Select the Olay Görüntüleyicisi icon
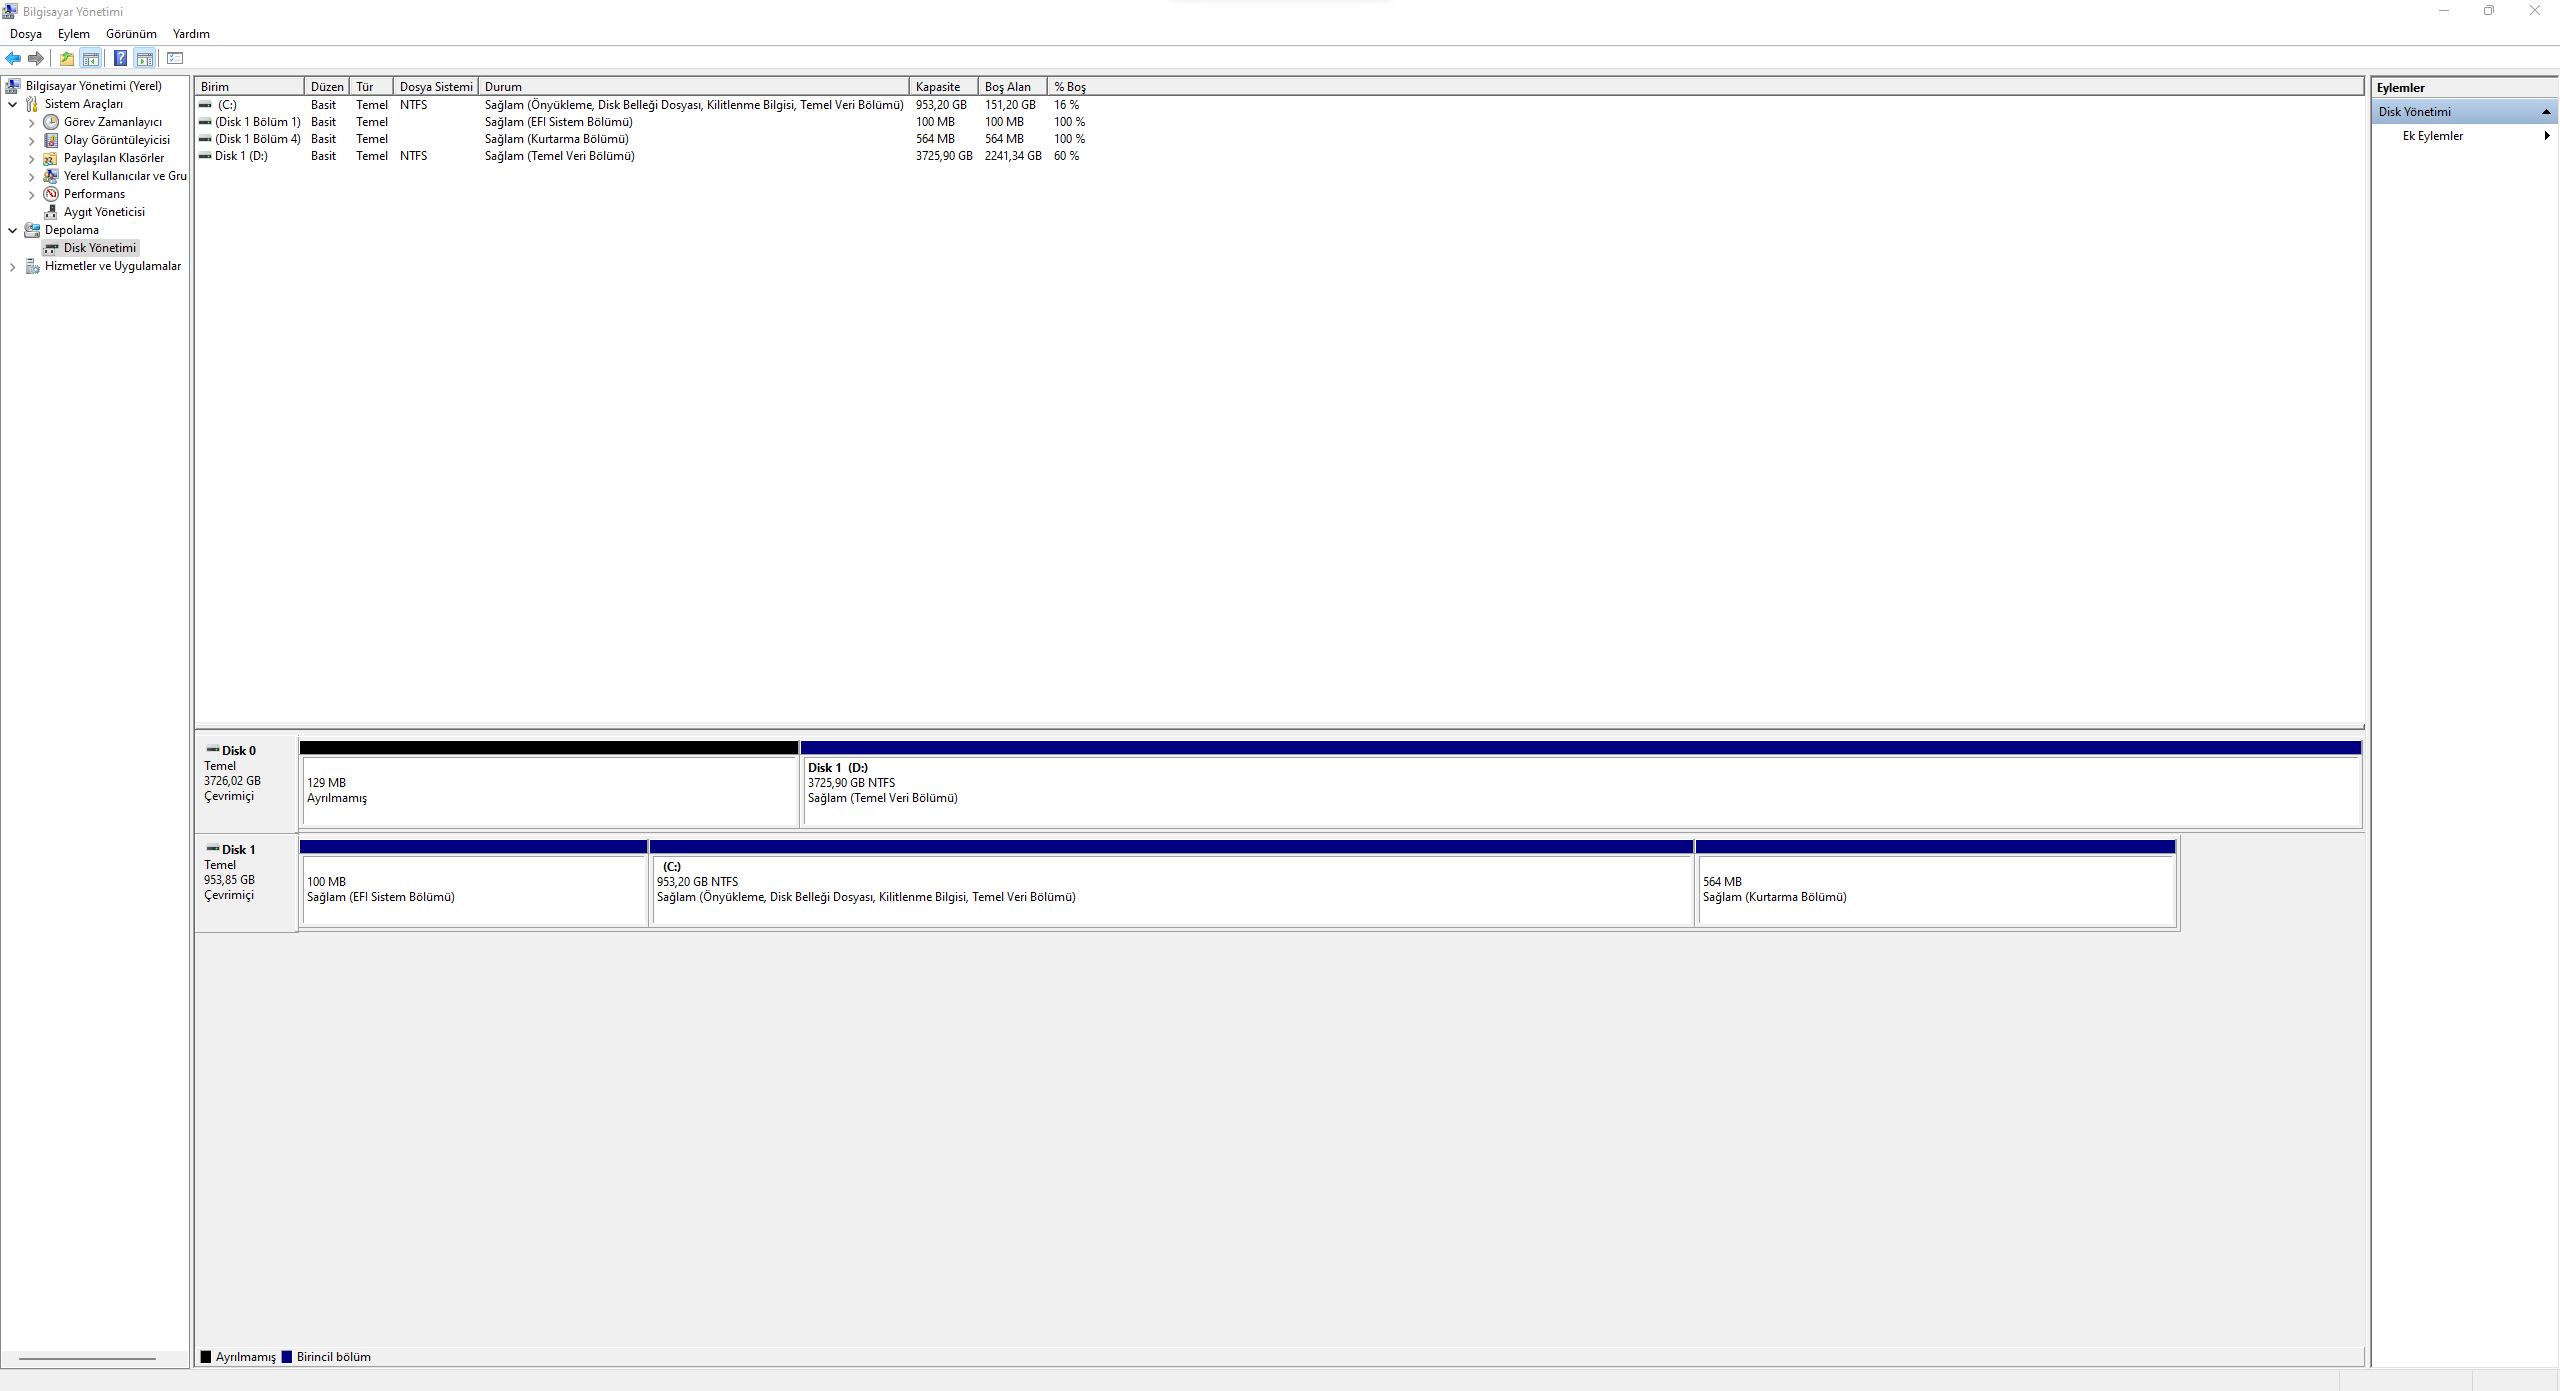2560x1391 pixels. point(51,140)
